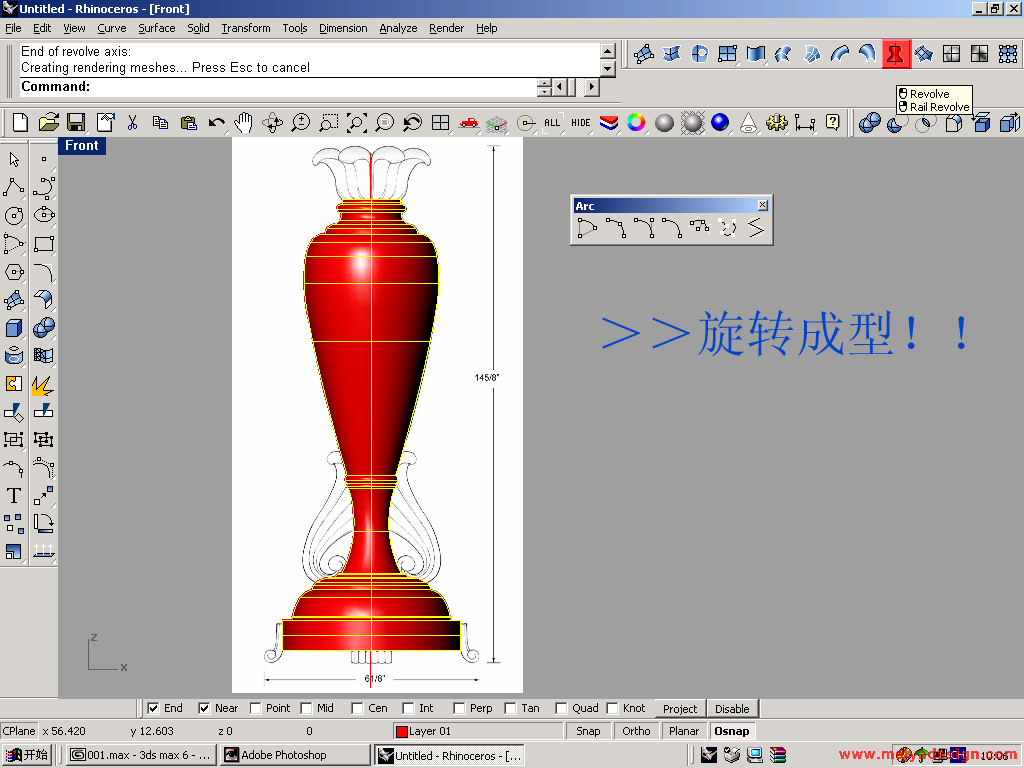Open the Analyze menu
The height and width of the screenshot is (768, 1024).
(398, 28)
